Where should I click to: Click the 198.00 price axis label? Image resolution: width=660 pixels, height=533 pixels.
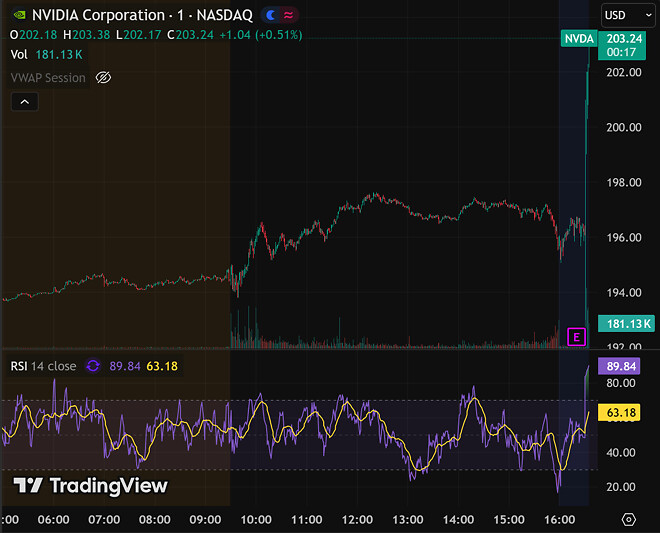click(x=624, y=183)
